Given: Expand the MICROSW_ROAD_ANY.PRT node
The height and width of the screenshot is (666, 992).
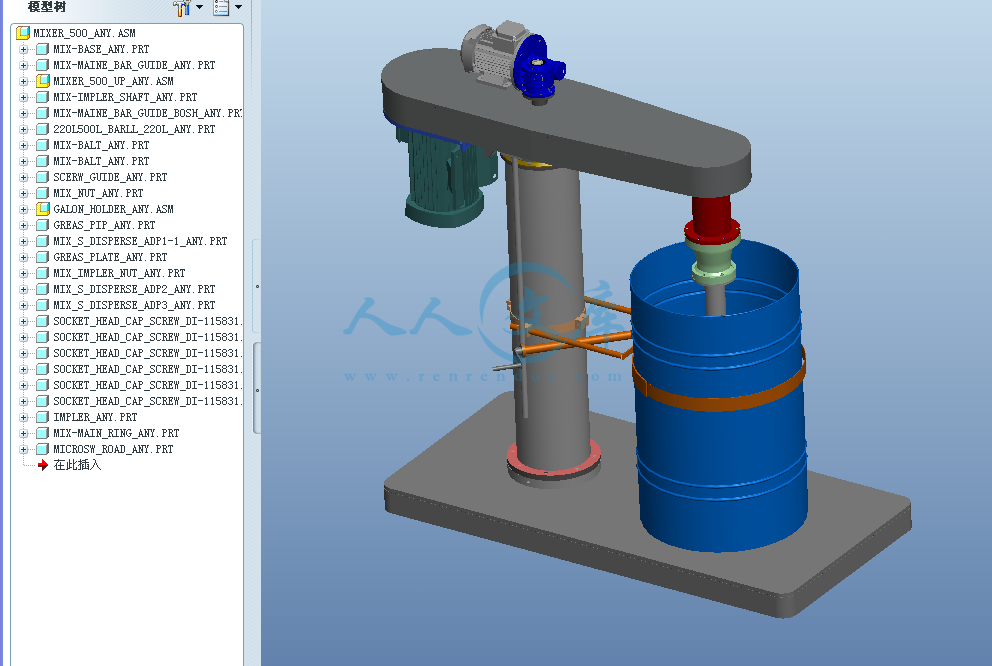Looking at the screenshot, I should [24, 449].
